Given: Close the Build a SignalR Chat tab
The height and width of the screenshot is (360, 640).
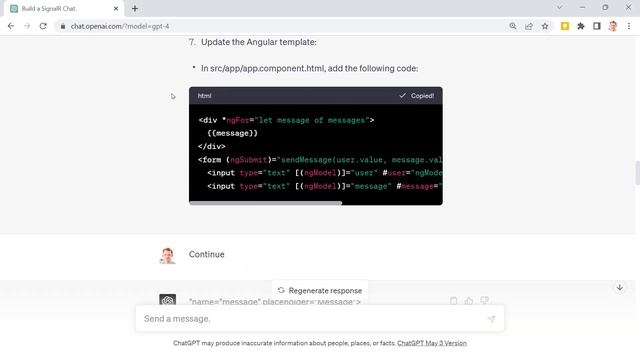Looking at the screenshot, I should coord(116,9).
